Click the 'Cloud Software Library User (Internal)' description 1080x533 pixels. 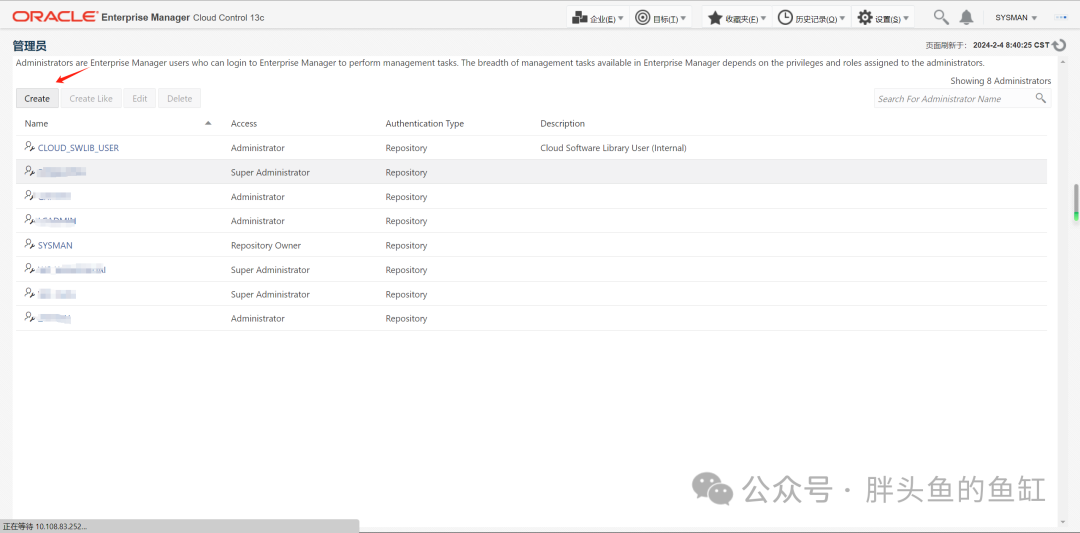[613, 148]
